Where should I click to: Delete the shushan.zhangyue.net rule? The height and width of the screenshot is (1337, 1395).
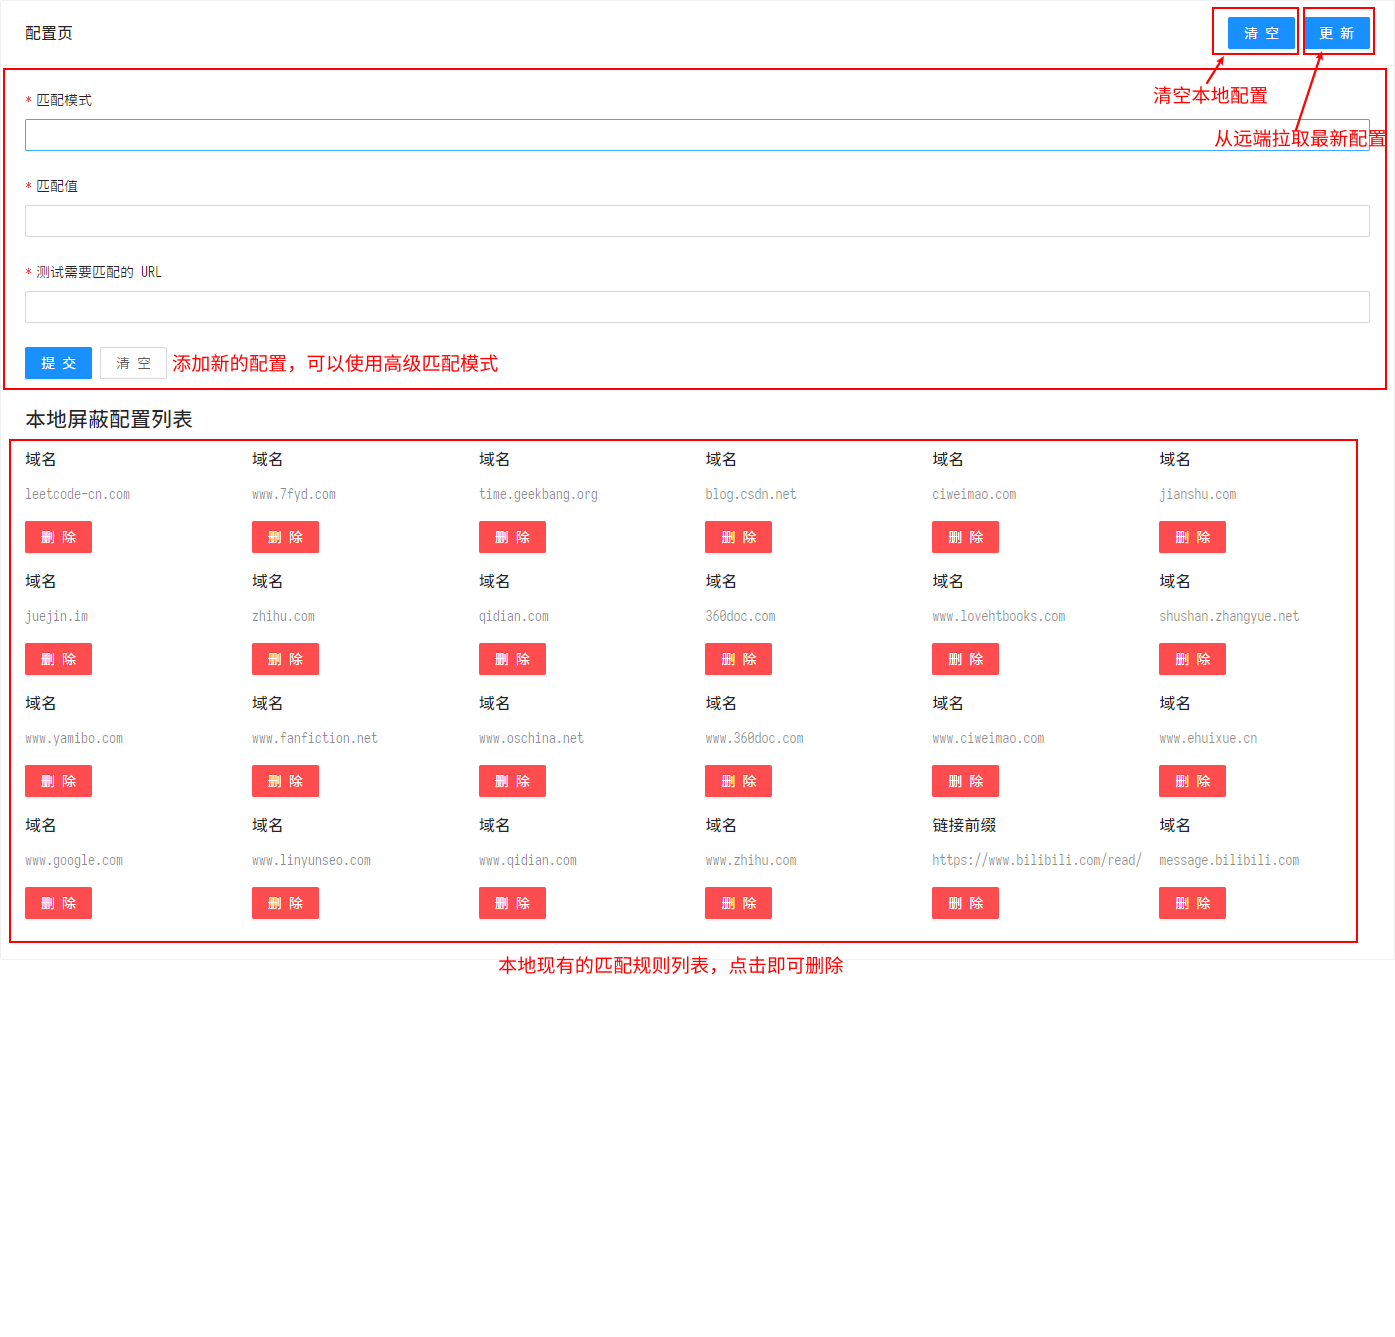click(1192, 659)
